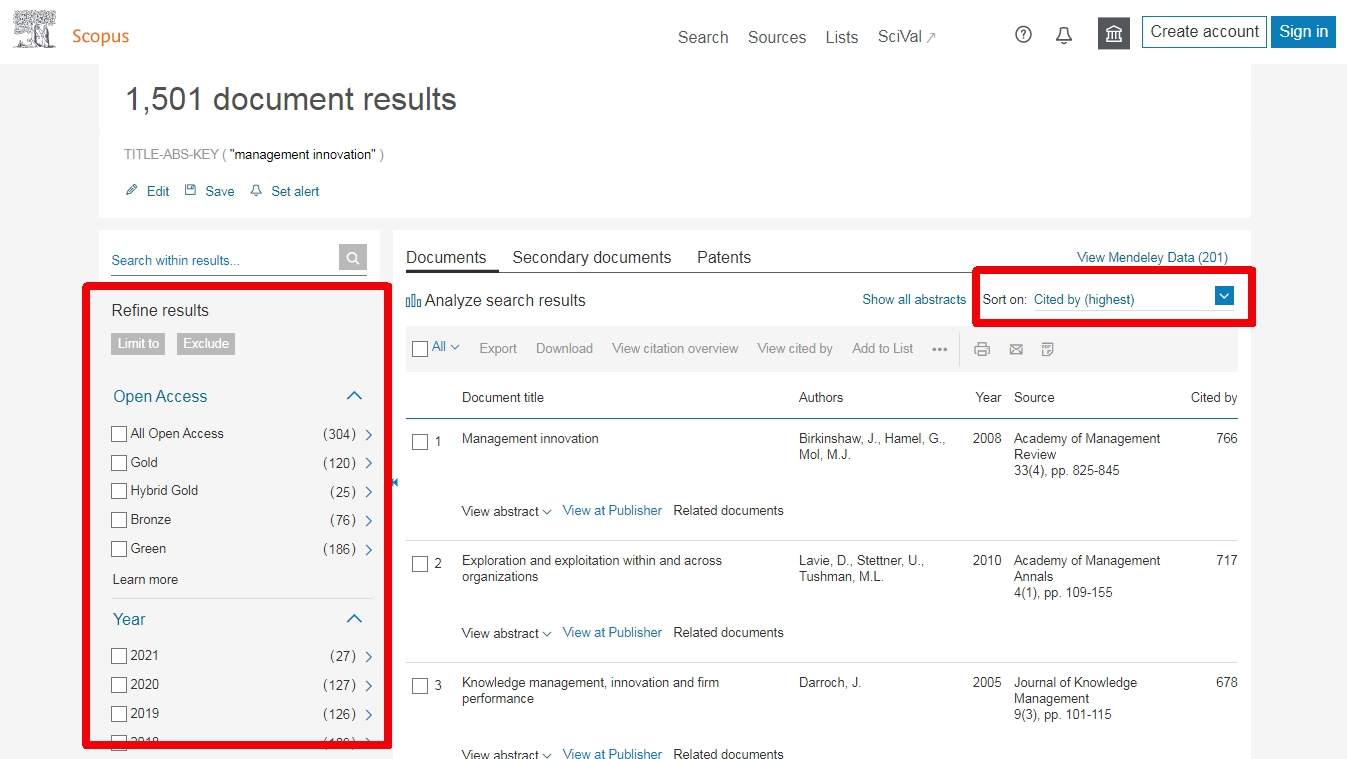The image size is (1347, 759).
Task: Click arrow next to 2021 count
Action: click(369, 656)
